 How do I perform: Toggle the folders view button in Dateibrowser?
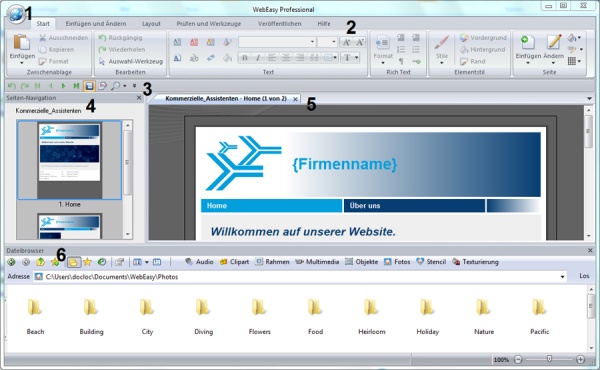pyautogui.click(x=73, y=262)
